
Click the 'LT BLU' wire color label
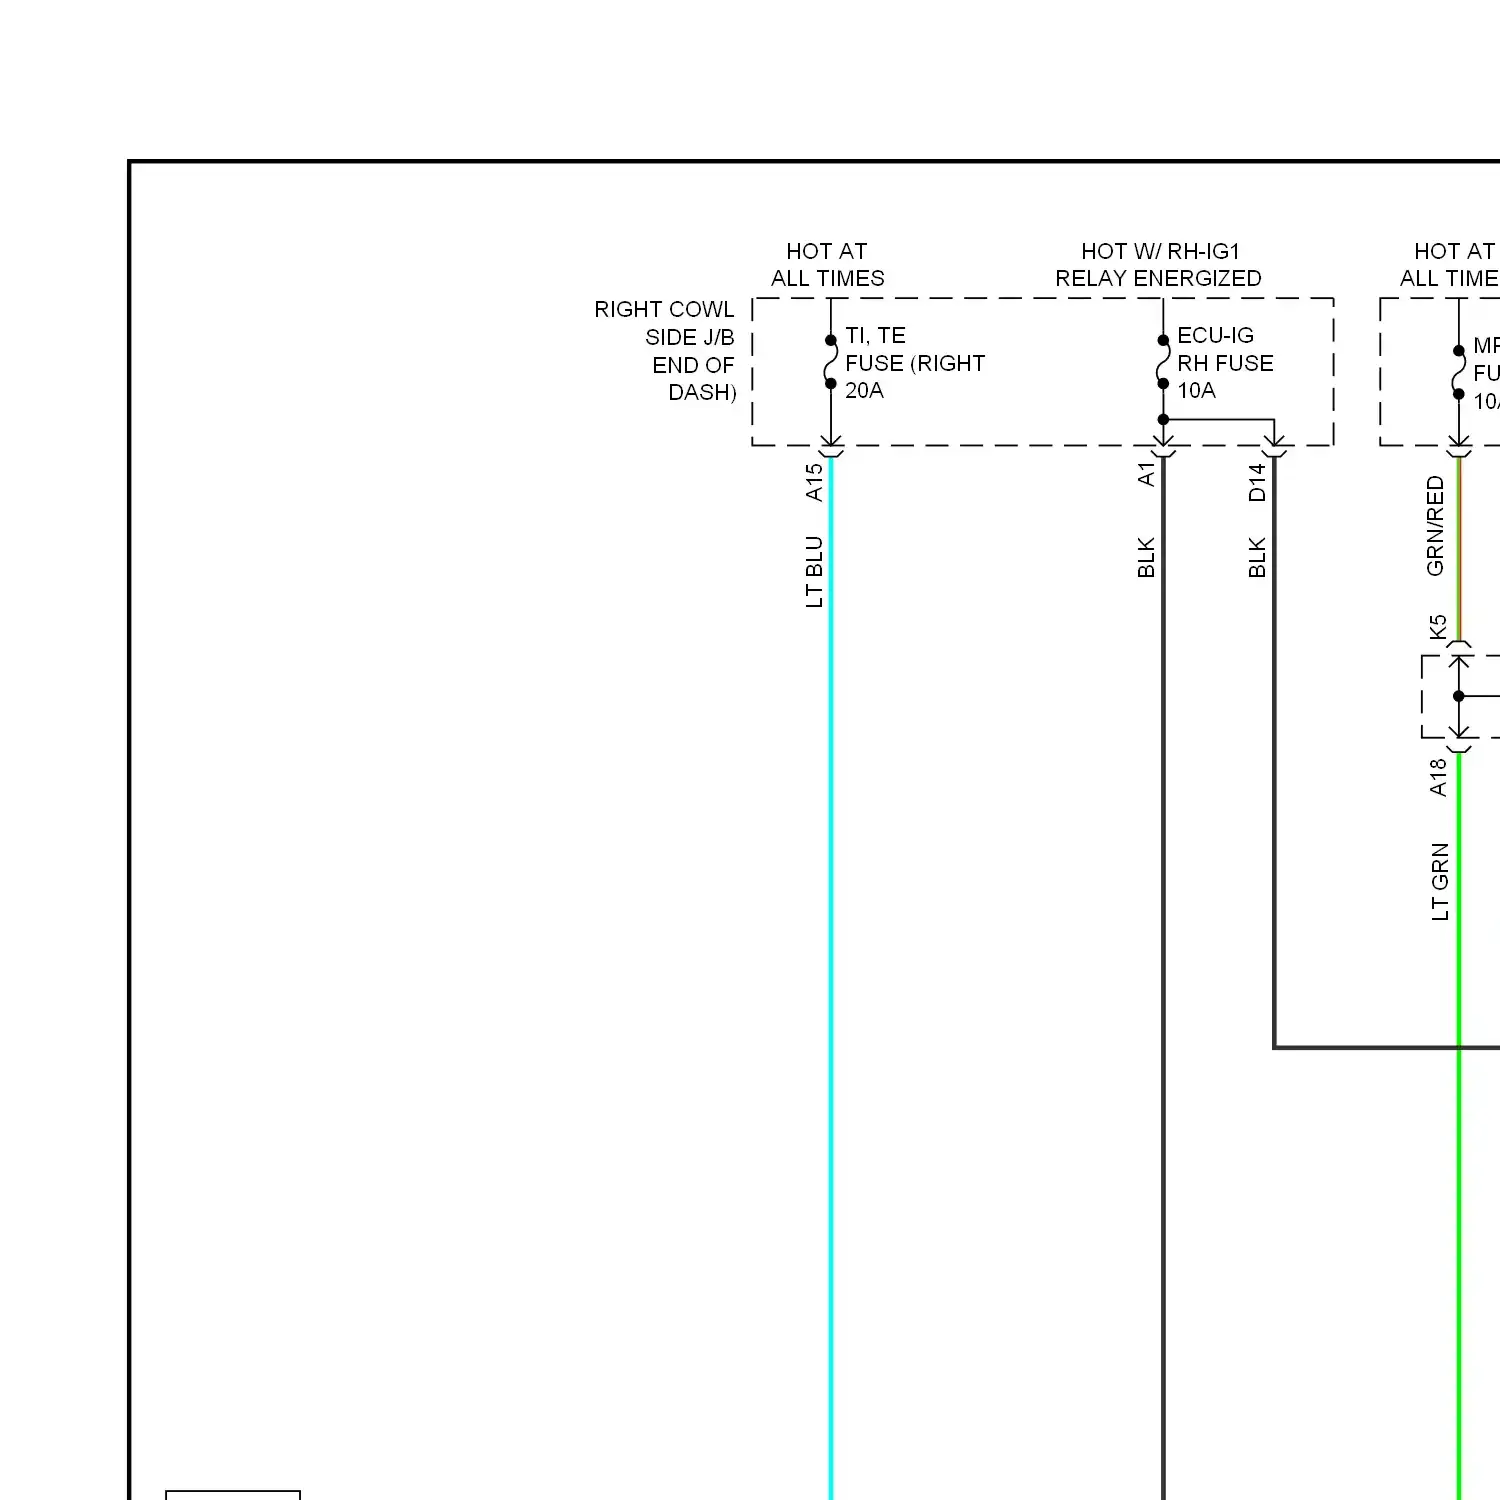[x=814, y=572]
